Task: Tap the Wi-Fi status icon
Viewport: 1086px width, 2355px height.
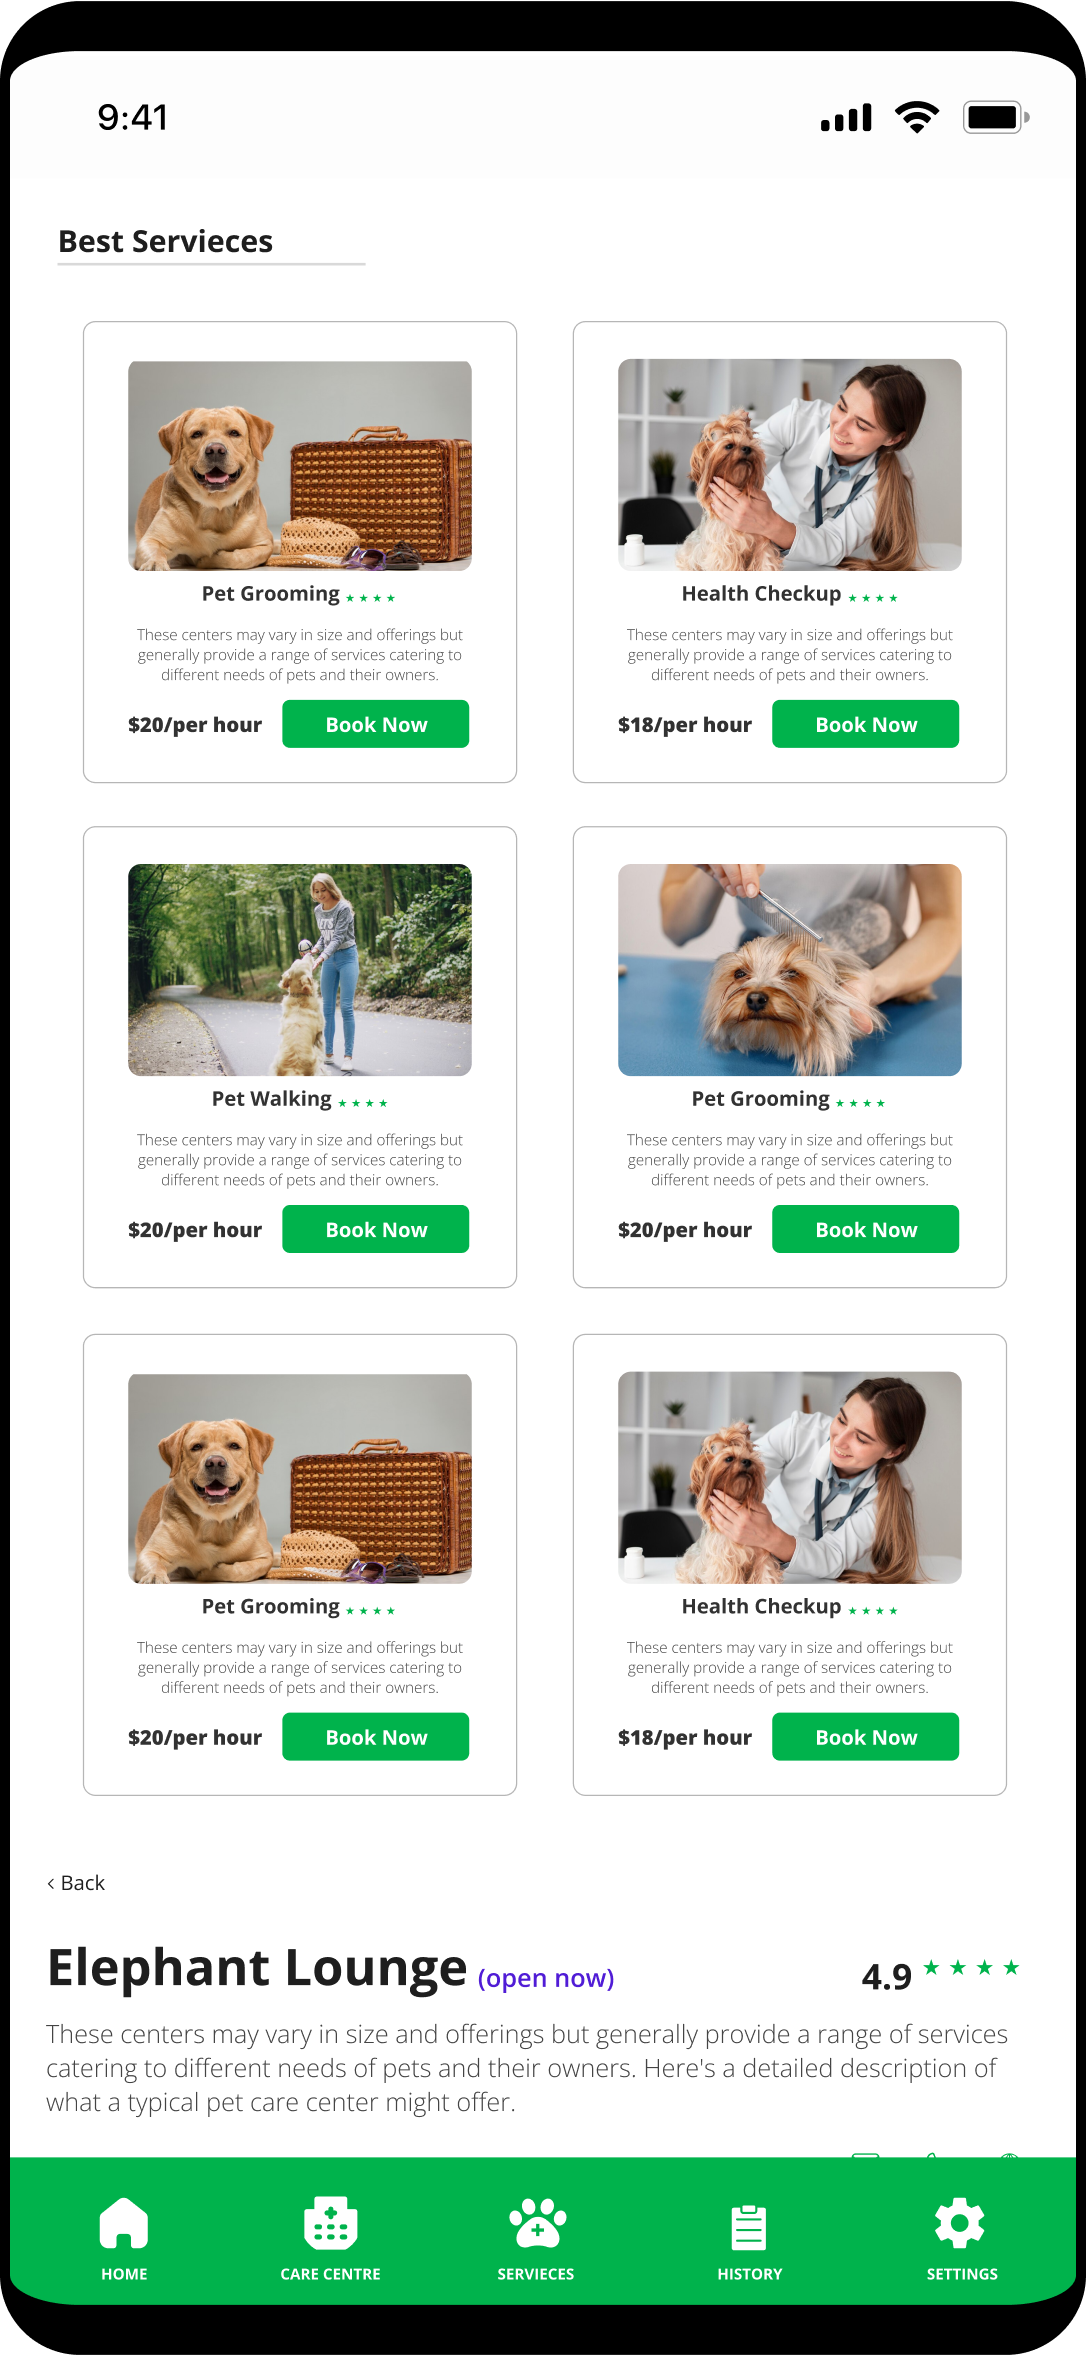Action: tap(917, 117)
